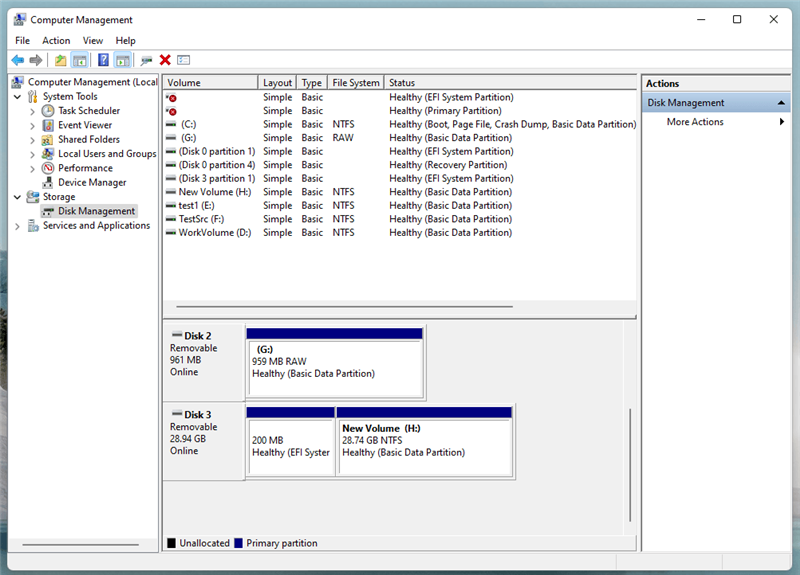Image resolution: width=800 pixels, height=575 pixels.
Task: Click the Shared Folders icon
Action: coord(47,139)
